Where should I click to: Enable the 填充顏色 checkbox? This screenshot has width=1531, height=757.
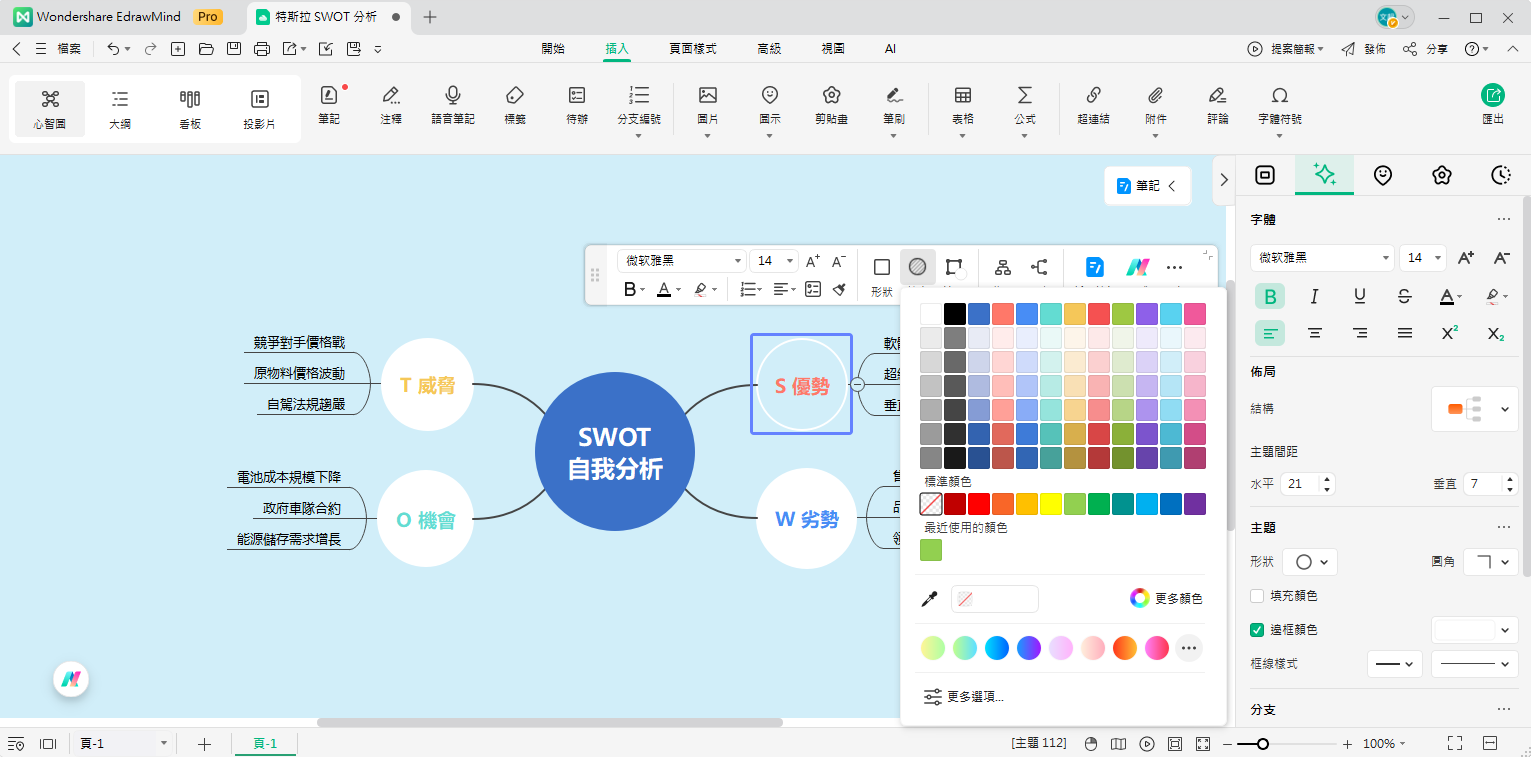point(1256,595)
